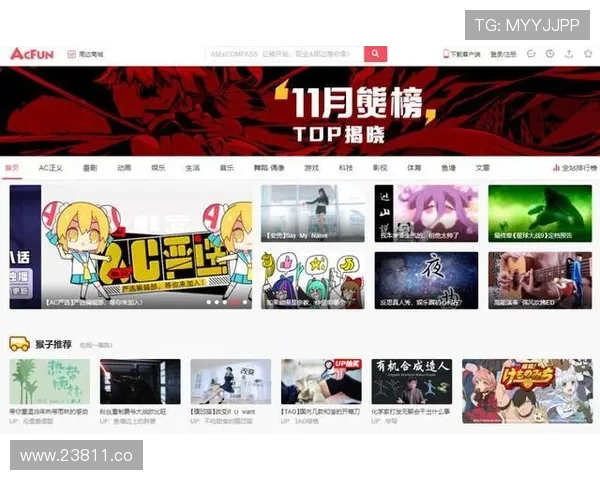This screenshot has height=480, width=600.
Task: Open the 娱乐 category tab
Action: [x=158, y=168]
